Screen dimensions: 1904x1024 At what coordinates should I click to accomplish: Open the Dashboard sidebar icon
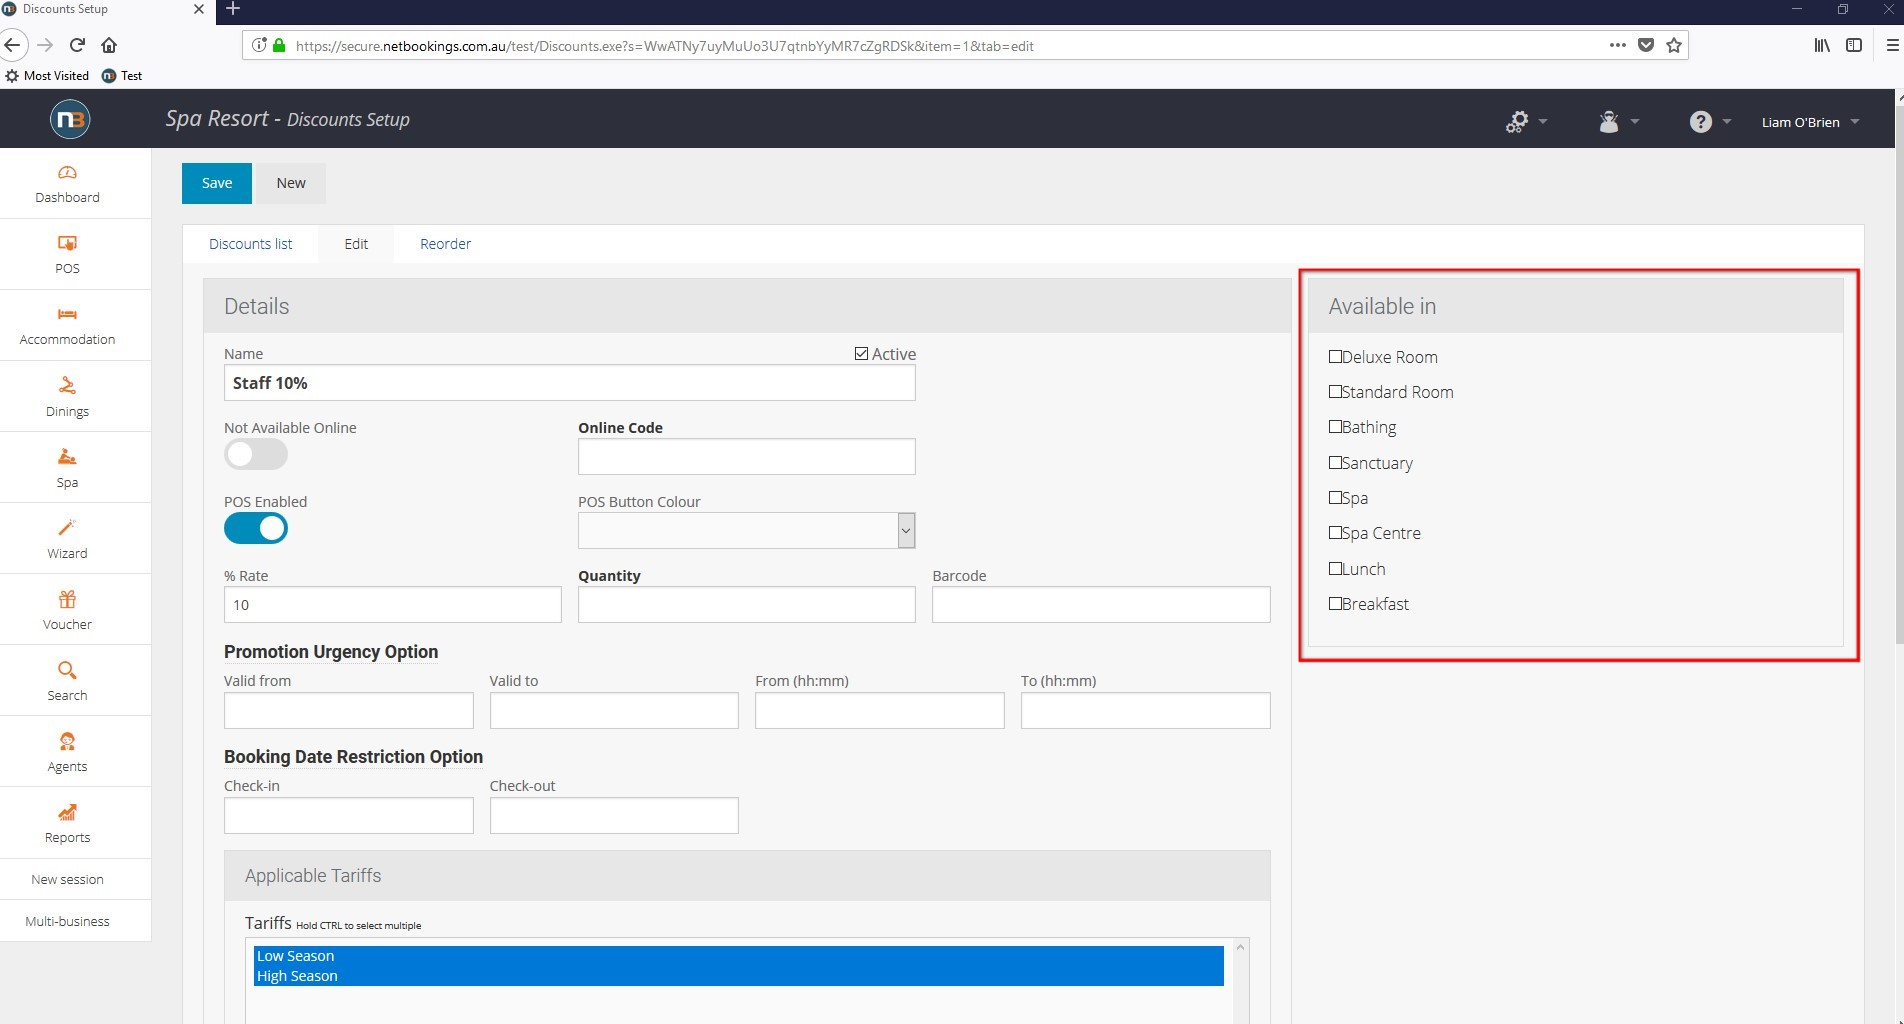[67, 173]
